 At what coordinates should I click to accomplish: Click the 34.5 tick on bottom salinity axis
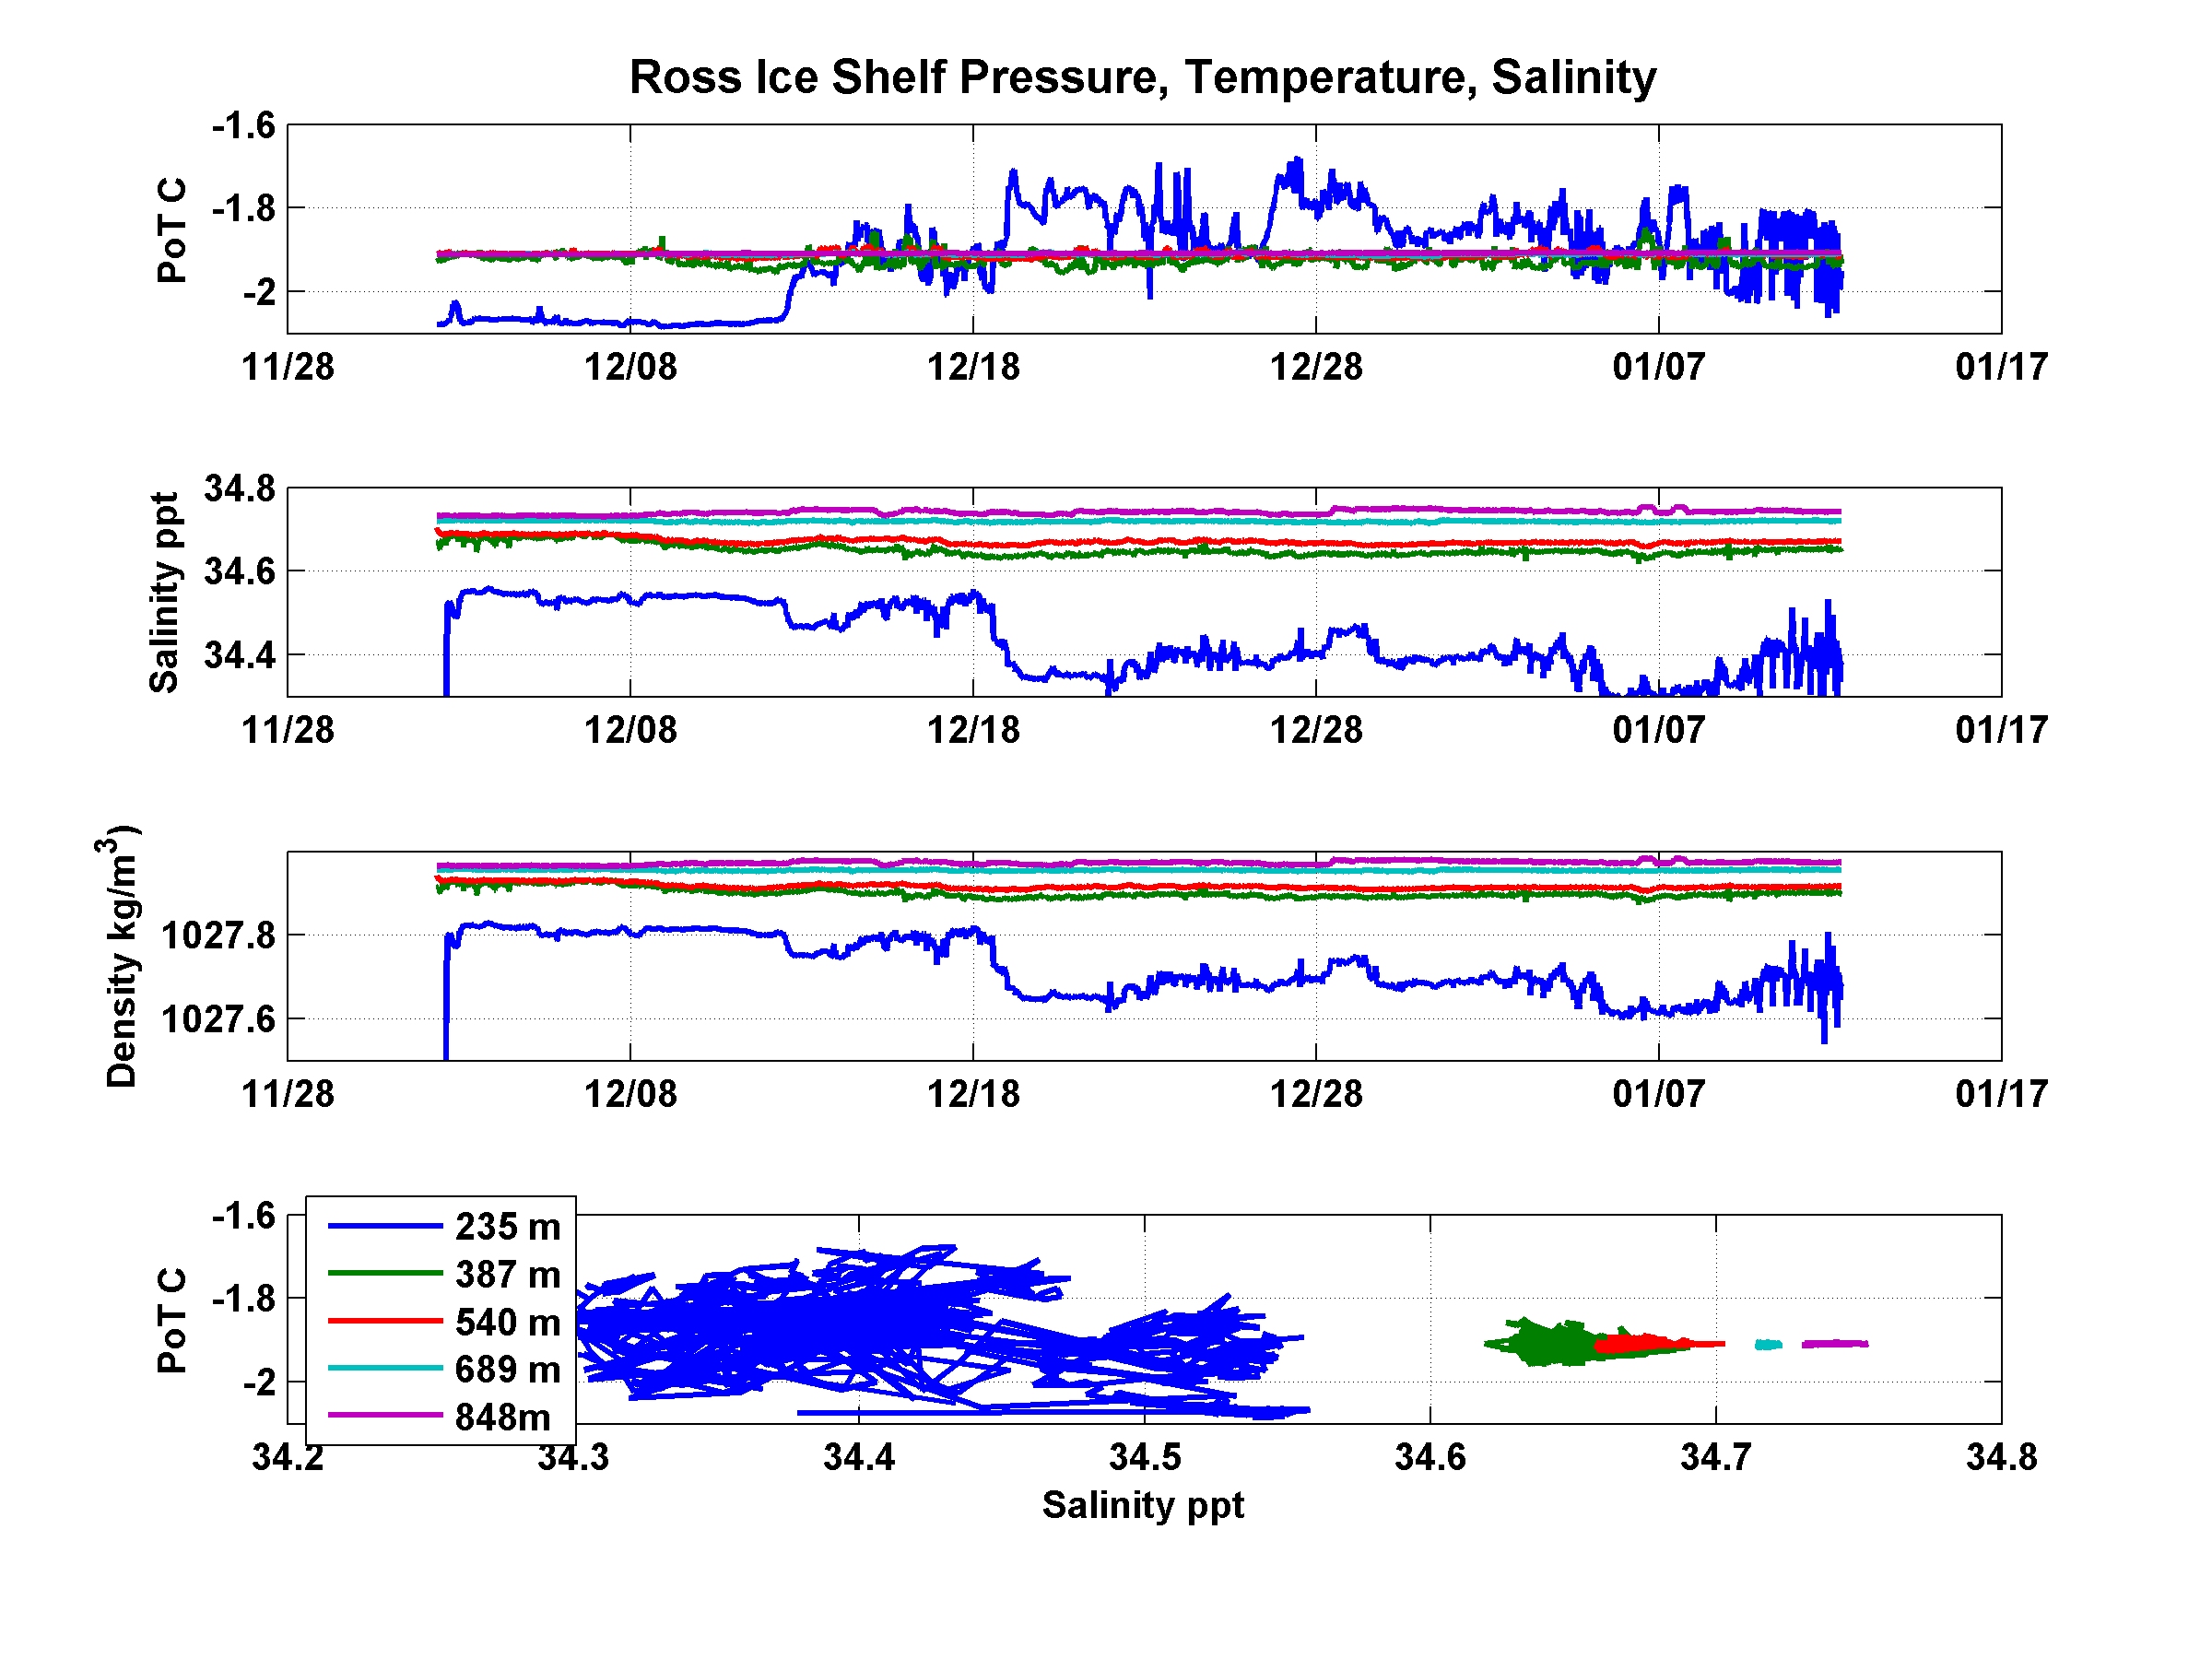(x=1145, y=1457)
